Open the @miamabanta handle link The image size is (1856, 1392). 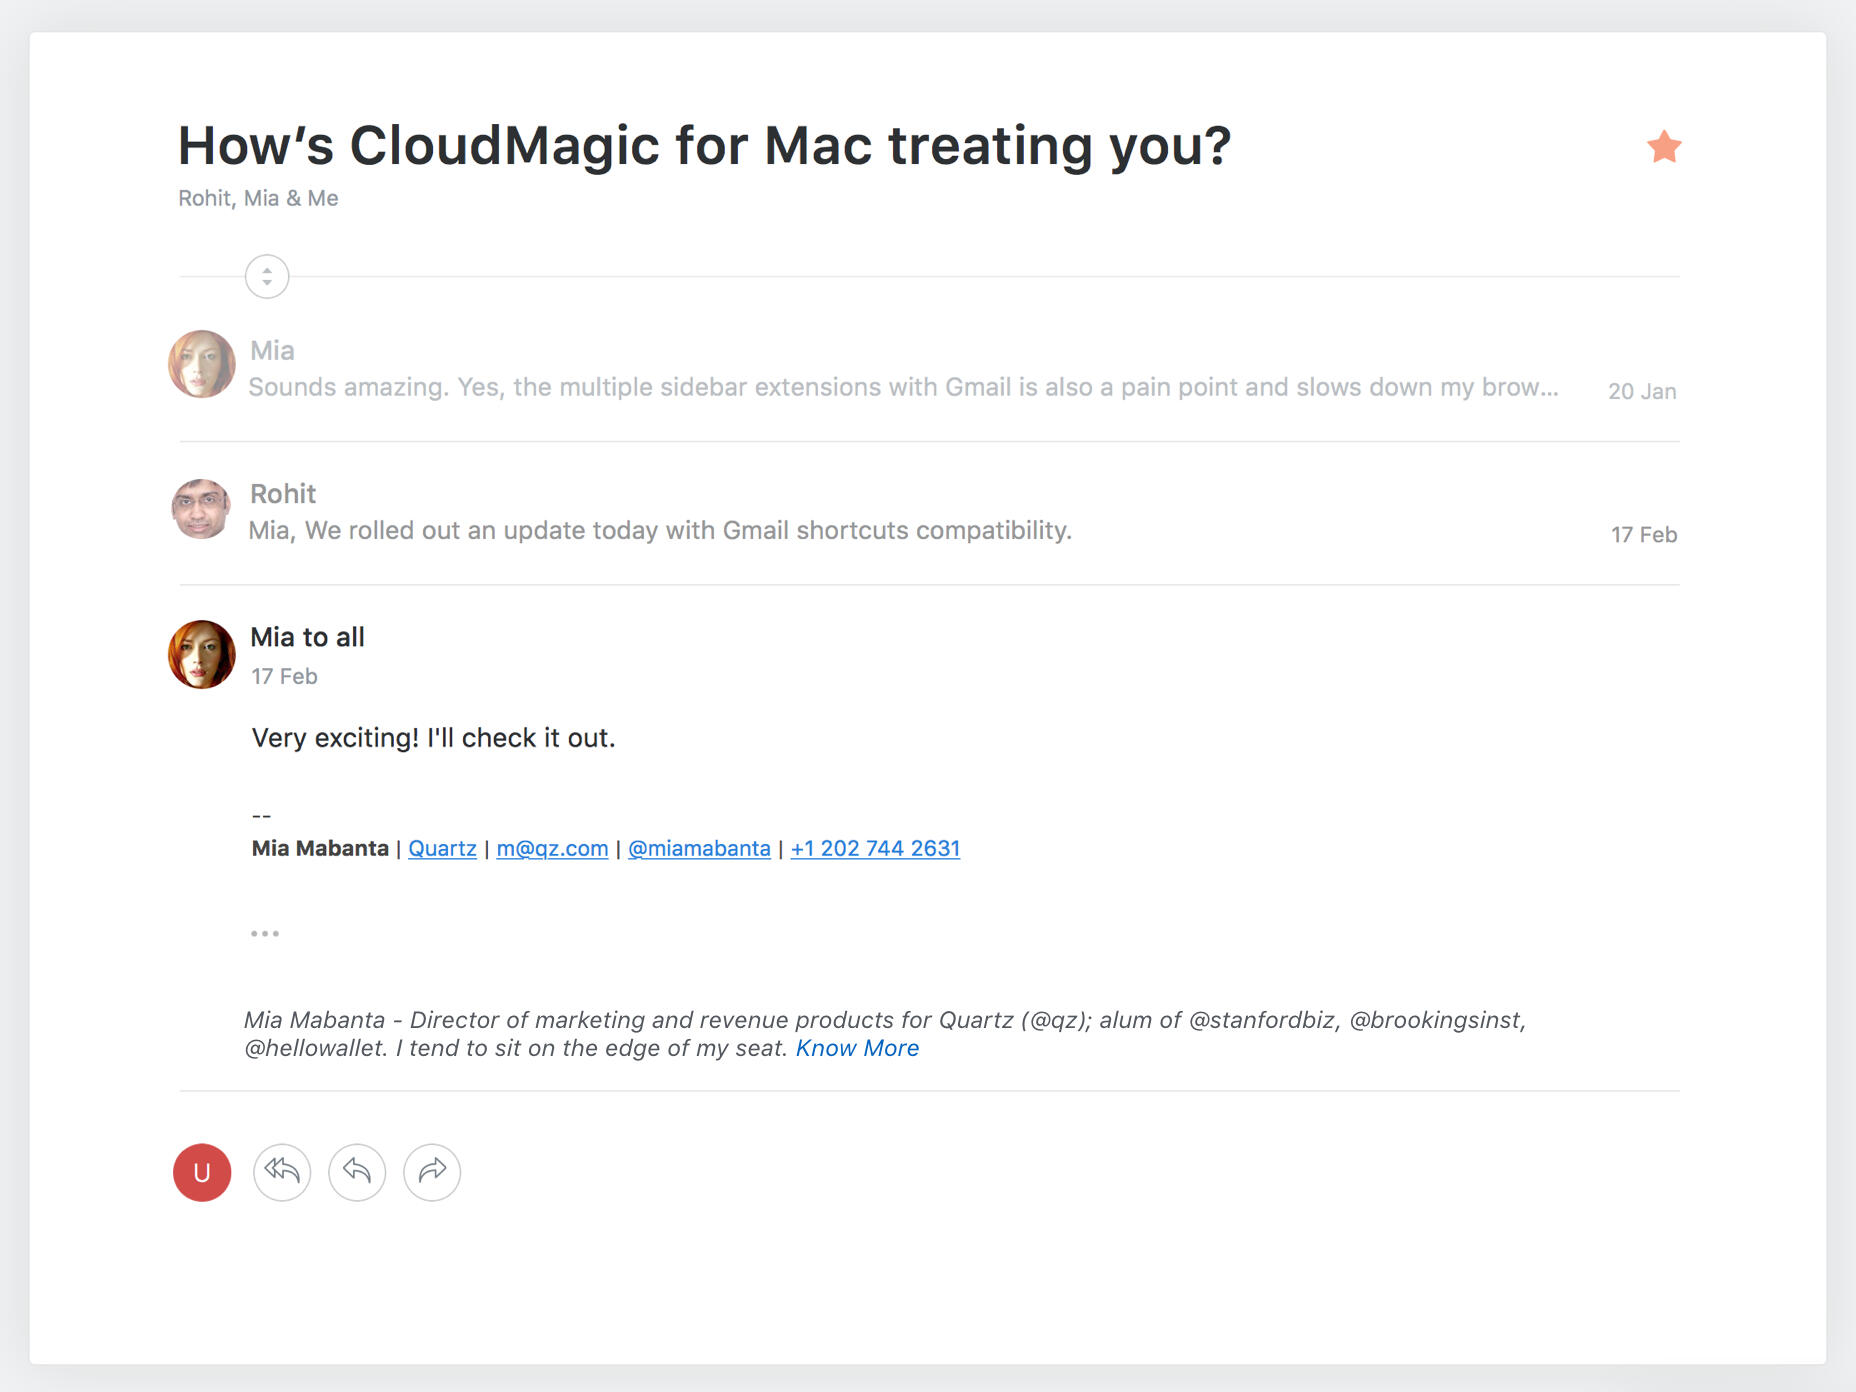point(699,849)
